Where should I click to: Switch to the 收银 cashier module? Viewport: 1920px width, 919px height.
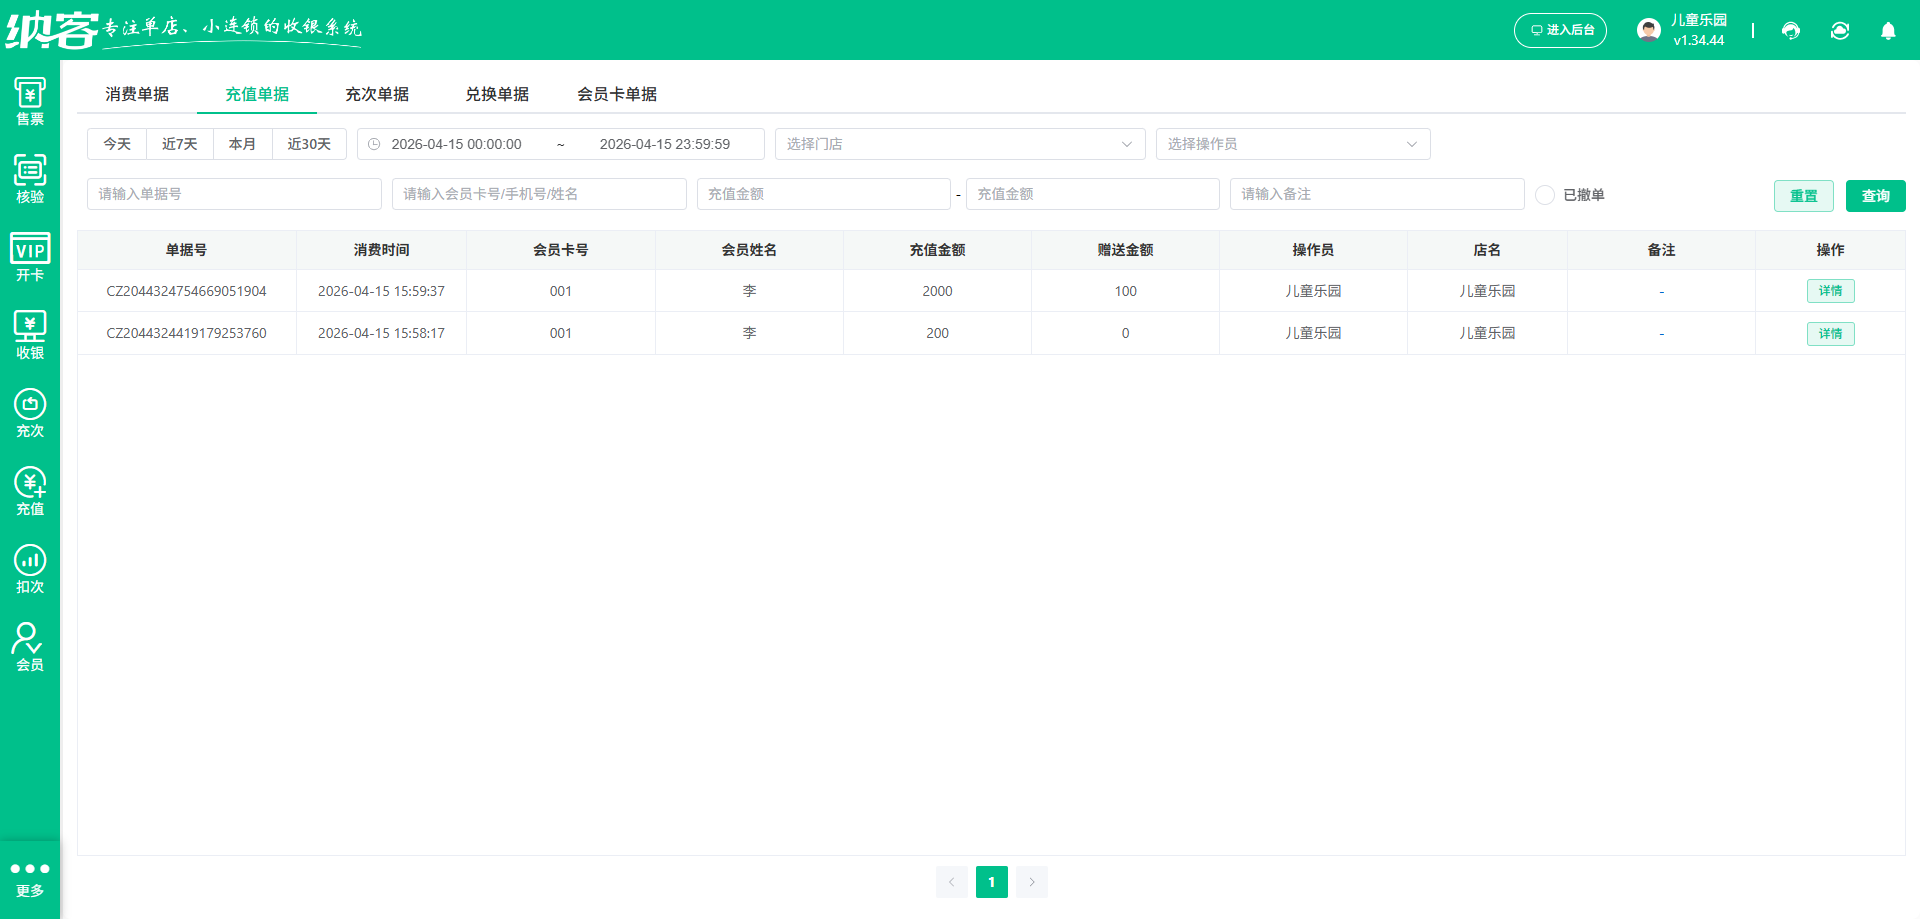click(30, 334)
